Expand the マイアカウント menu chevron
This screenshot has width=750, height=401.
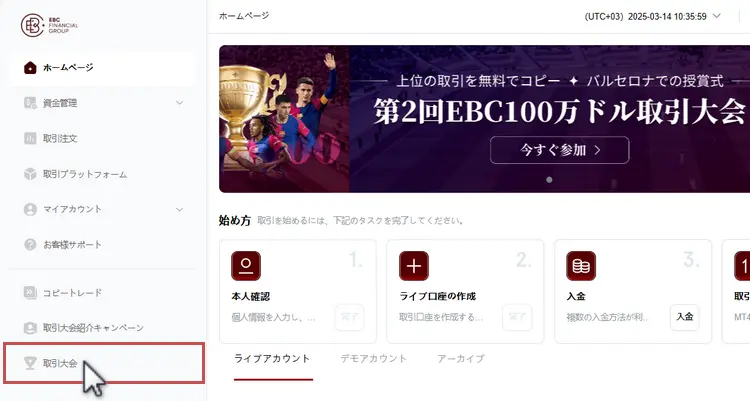click(x=179, y=209)
